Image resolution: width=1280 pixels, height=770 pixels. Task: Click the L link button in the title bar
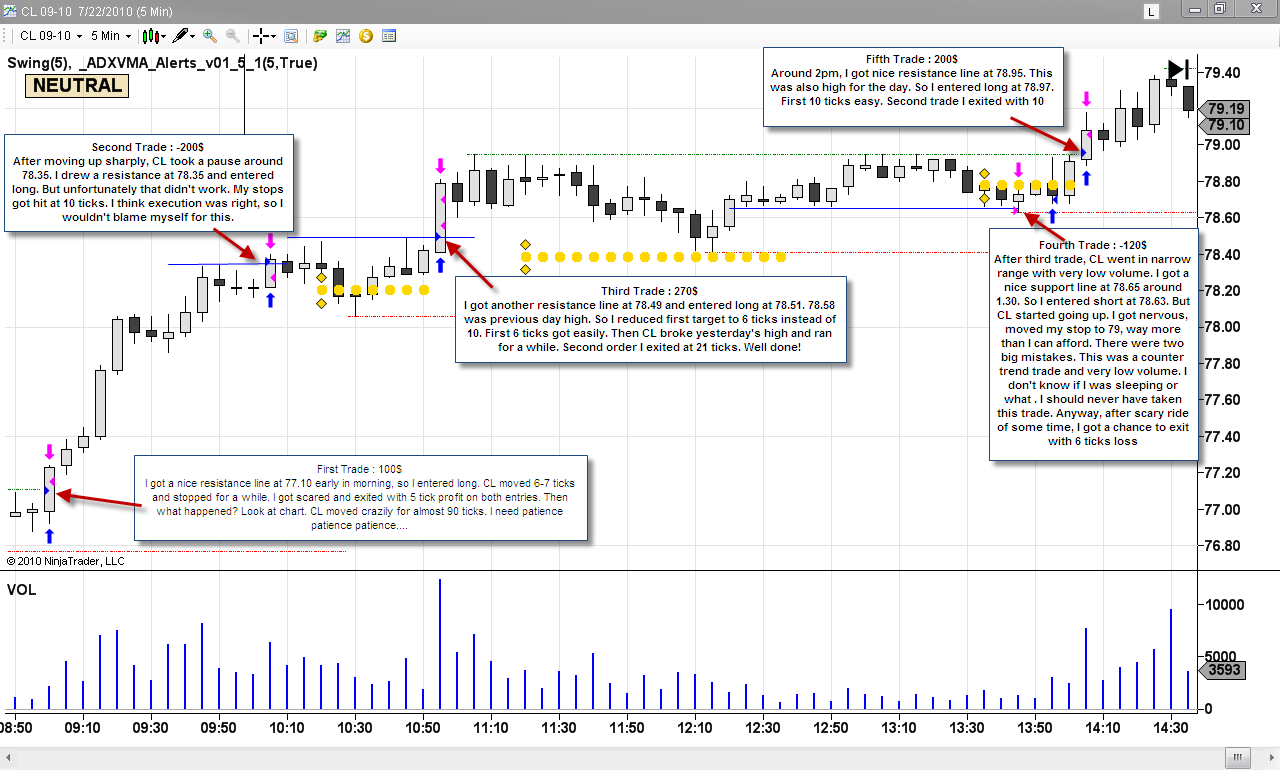1152,11
